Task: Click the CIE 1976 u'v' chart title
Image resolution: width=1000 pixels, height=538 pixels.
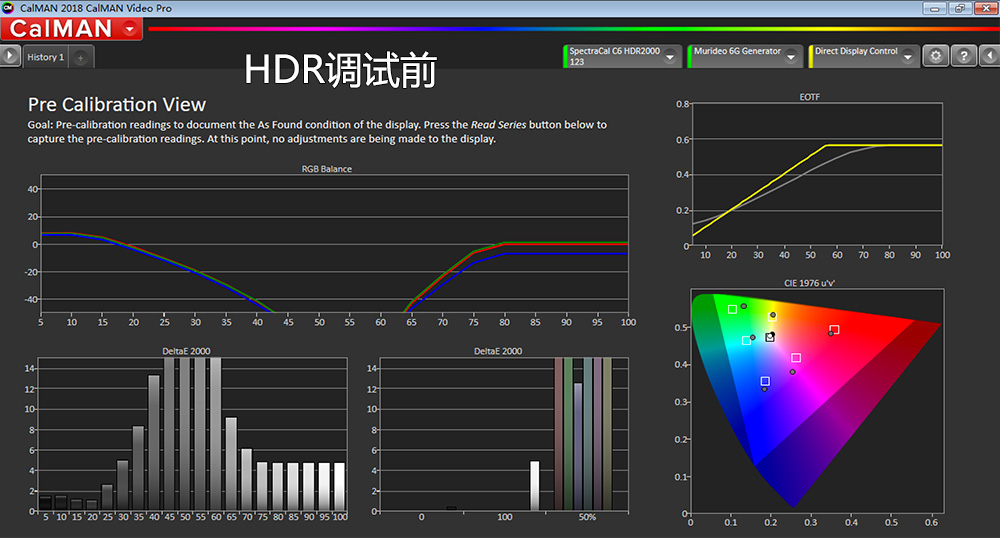Action: [809, 283]
